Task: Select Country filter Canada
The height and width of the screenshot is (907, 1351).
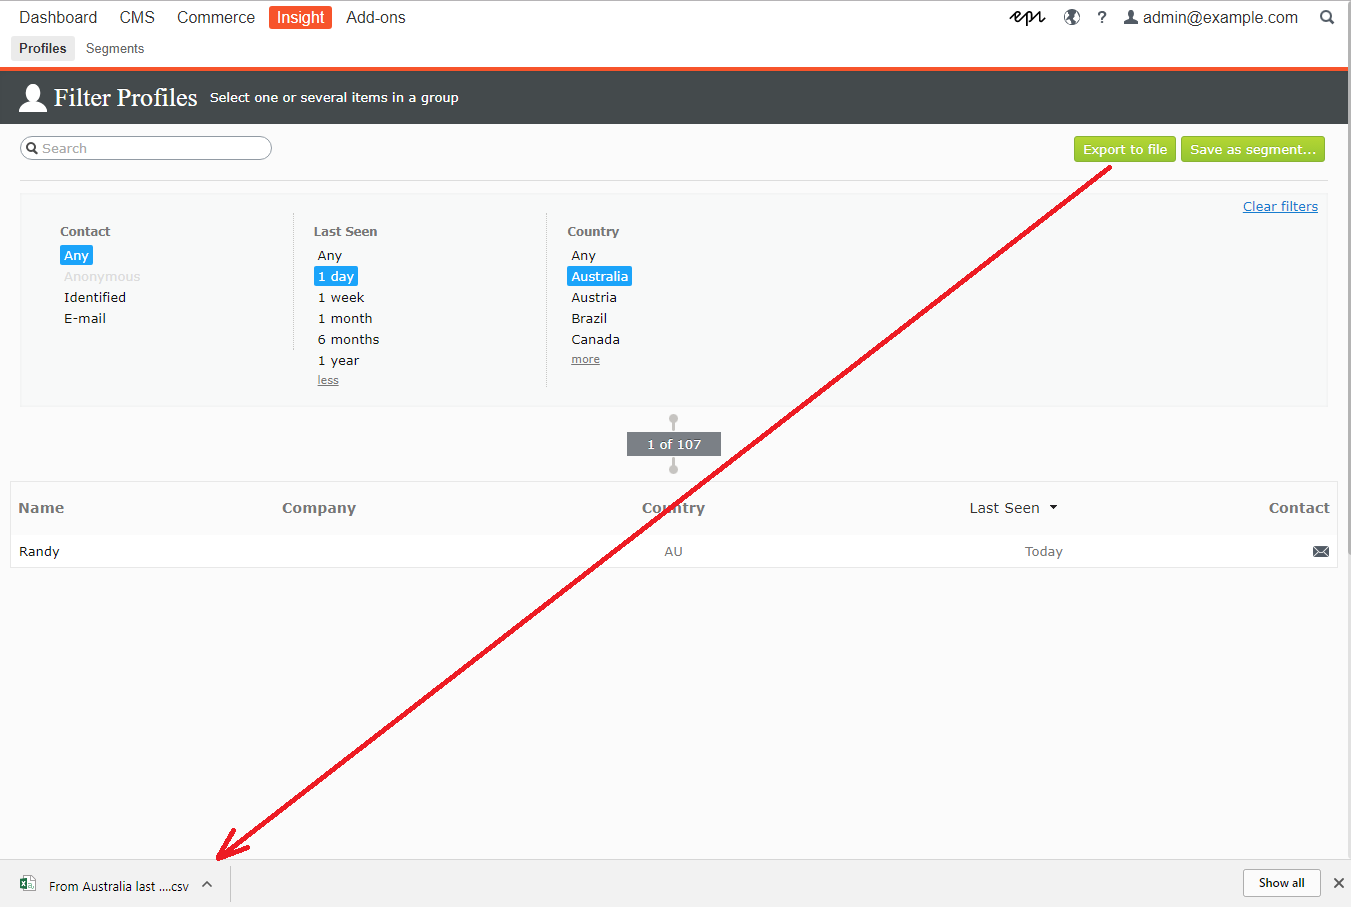Action: click(596, 339)
